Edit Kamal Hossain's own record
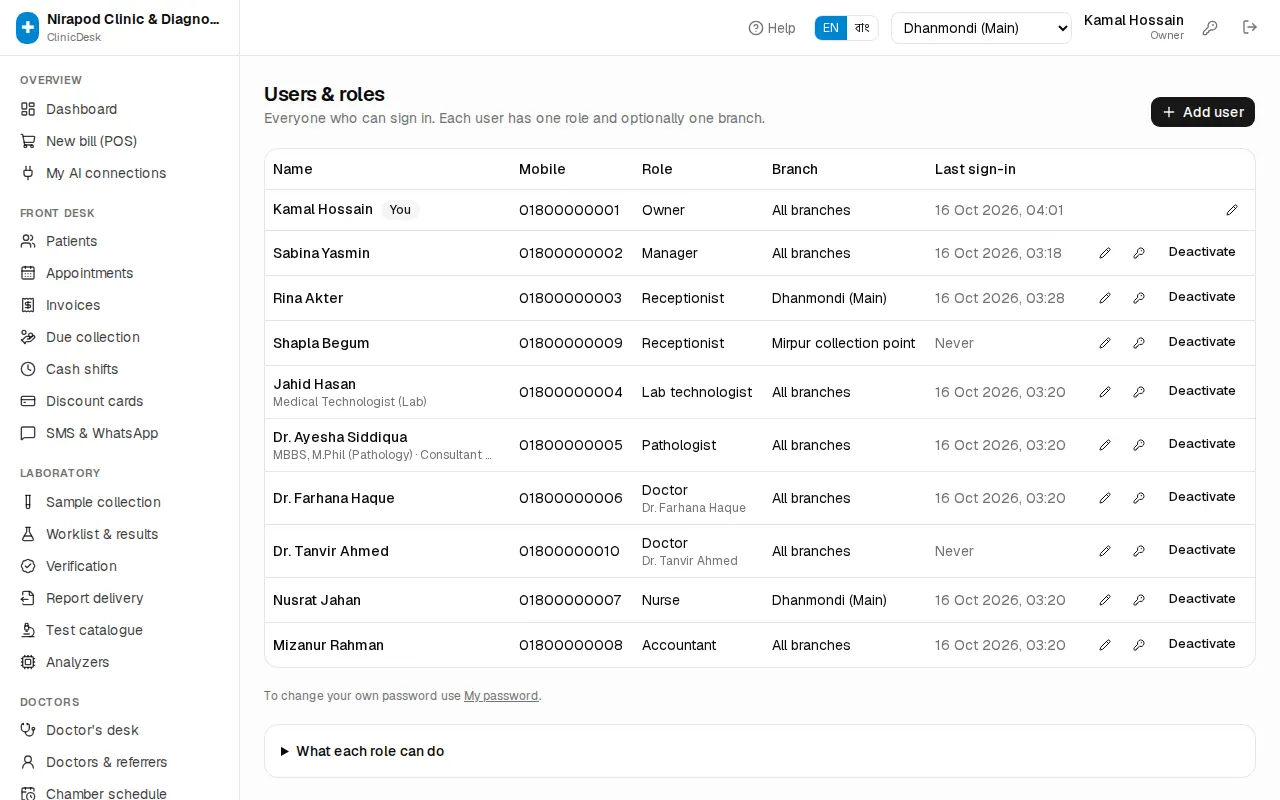Image resolution: width=1280 pixels, height=800 pixels. pos(1232,210)
